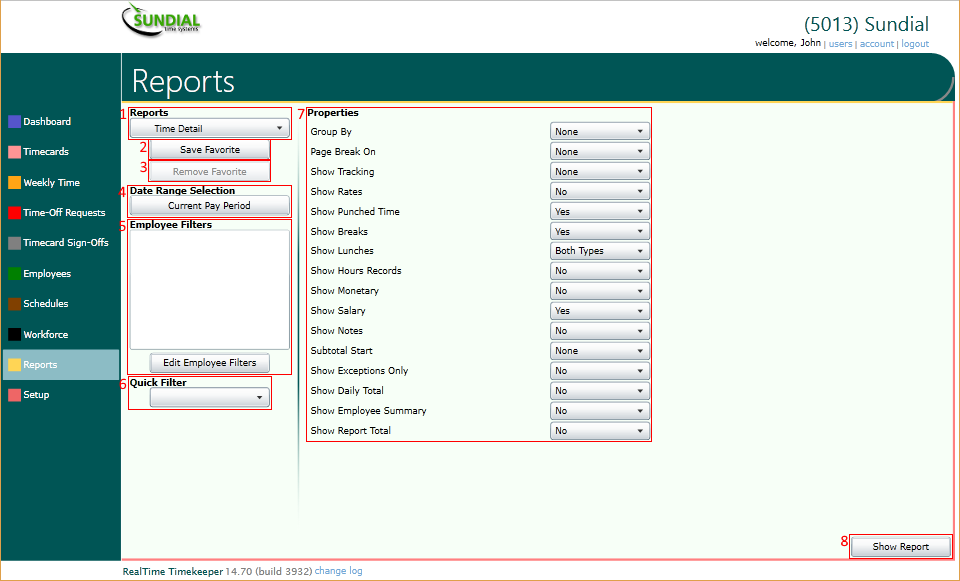Open the change log link
This screenshot has height=581, width=960.
click(339, 571)
